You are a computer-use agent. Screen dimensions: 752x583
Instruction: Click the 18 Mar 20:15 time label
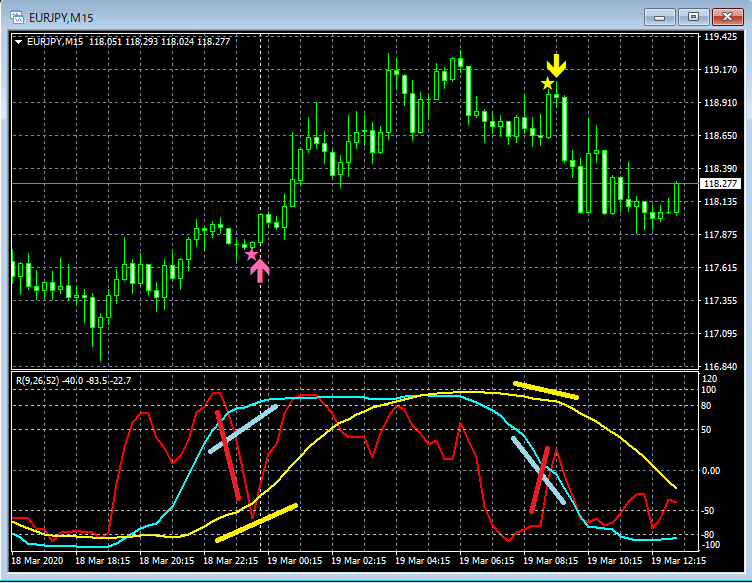click(x=166, y=560)
